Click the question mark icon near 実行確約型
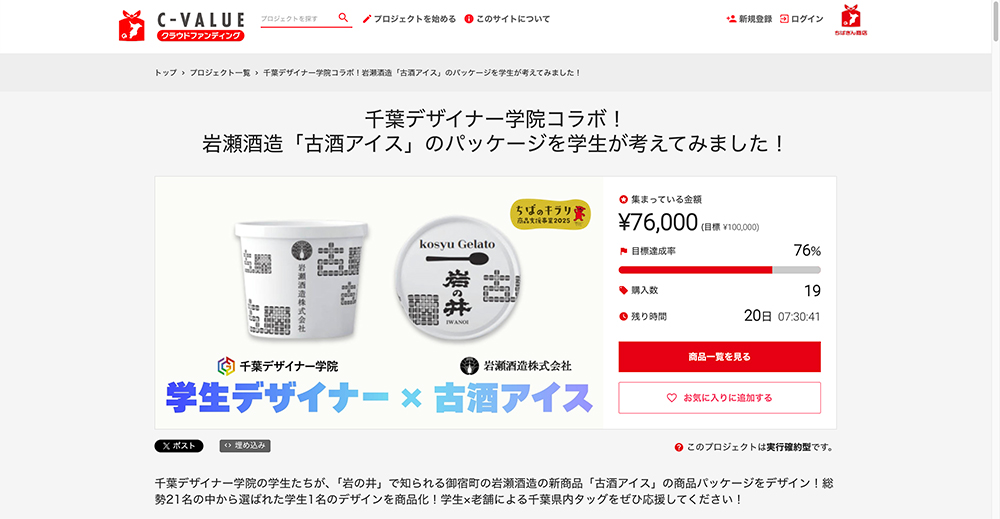The image size is (1000, 519). click(679, 448)
